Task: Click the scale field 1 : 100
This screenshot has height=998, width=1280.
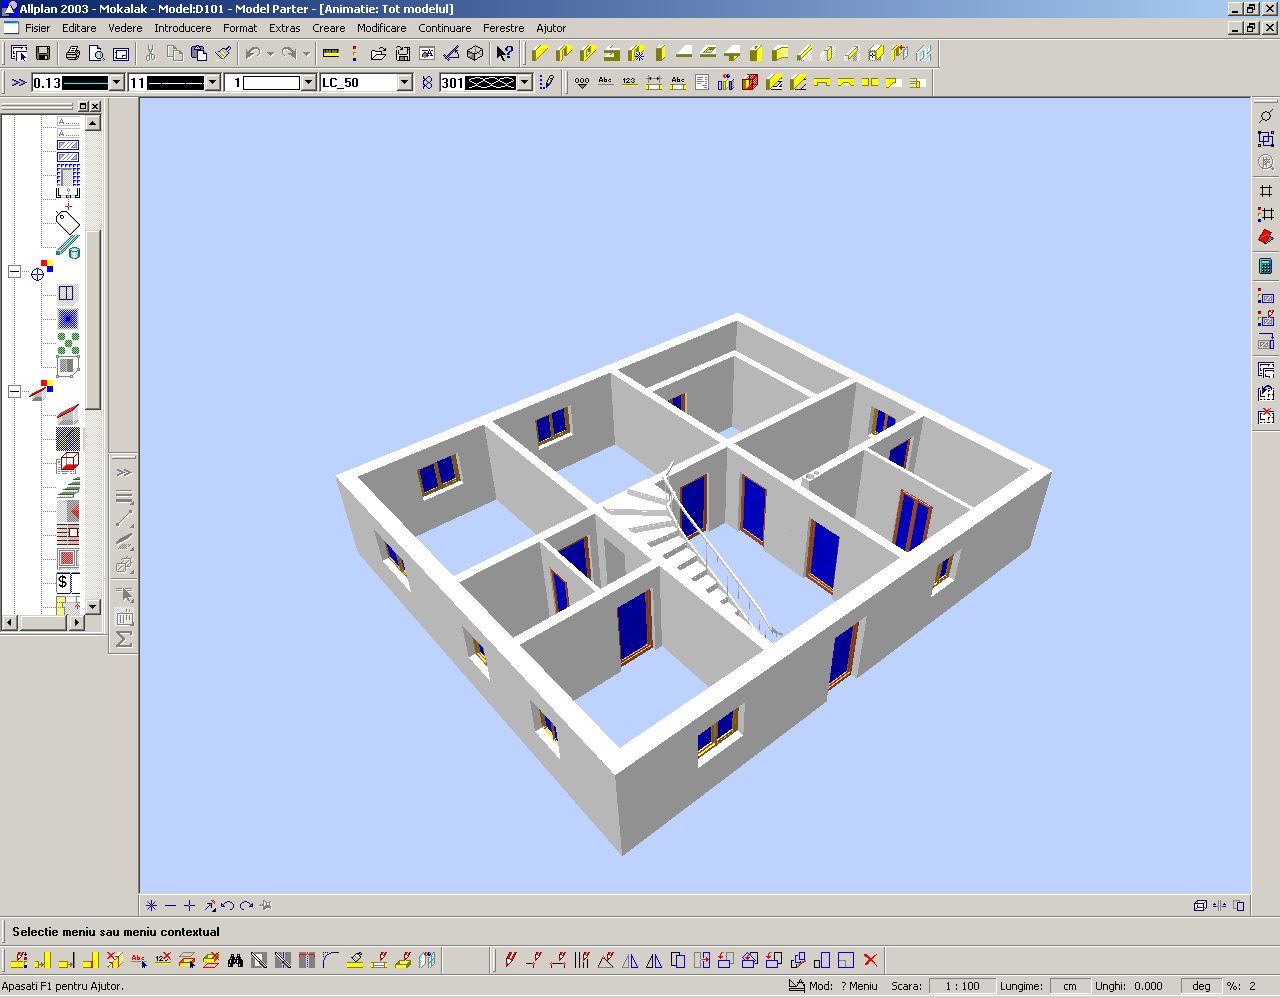Action: point(962,986)
